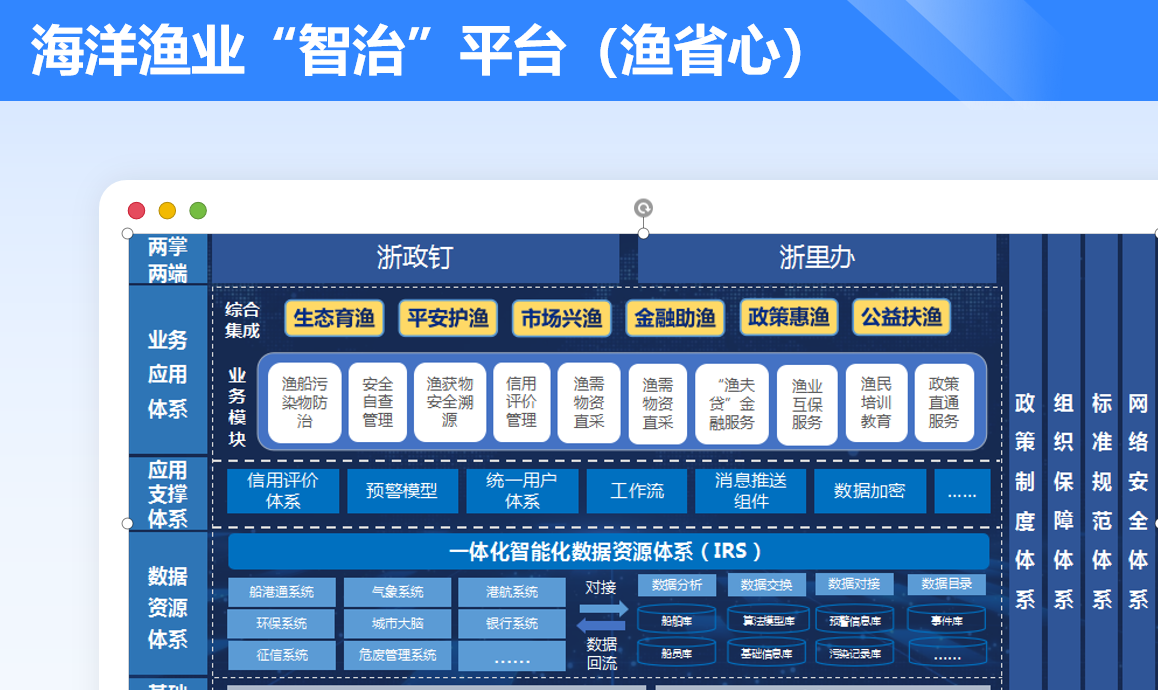The image size is (1158, 690).
Task: Select the 环保系统 box
Action: [x=281, y=624]
